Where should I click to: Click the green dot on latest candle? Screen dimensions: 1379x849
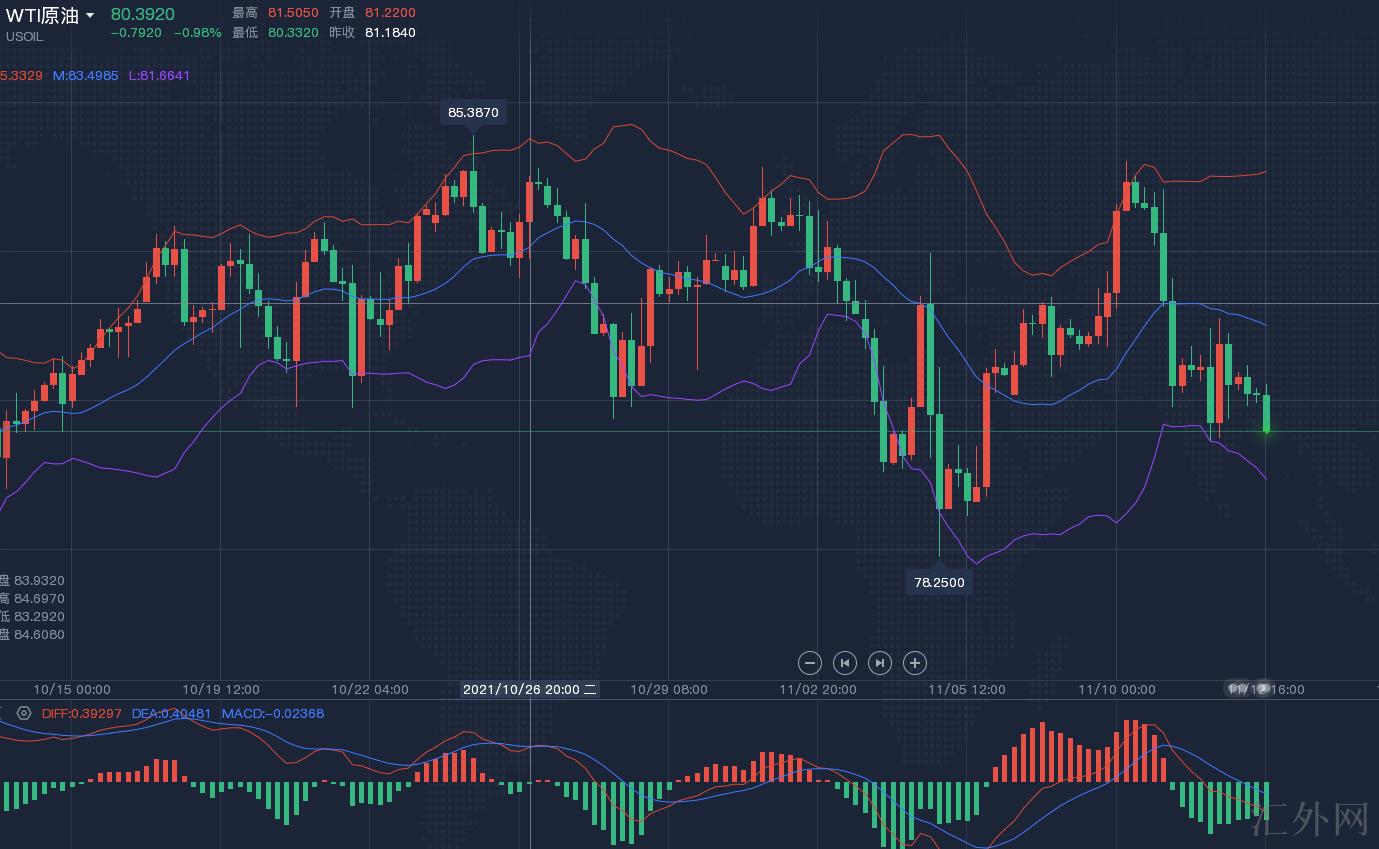[1266, 431]
